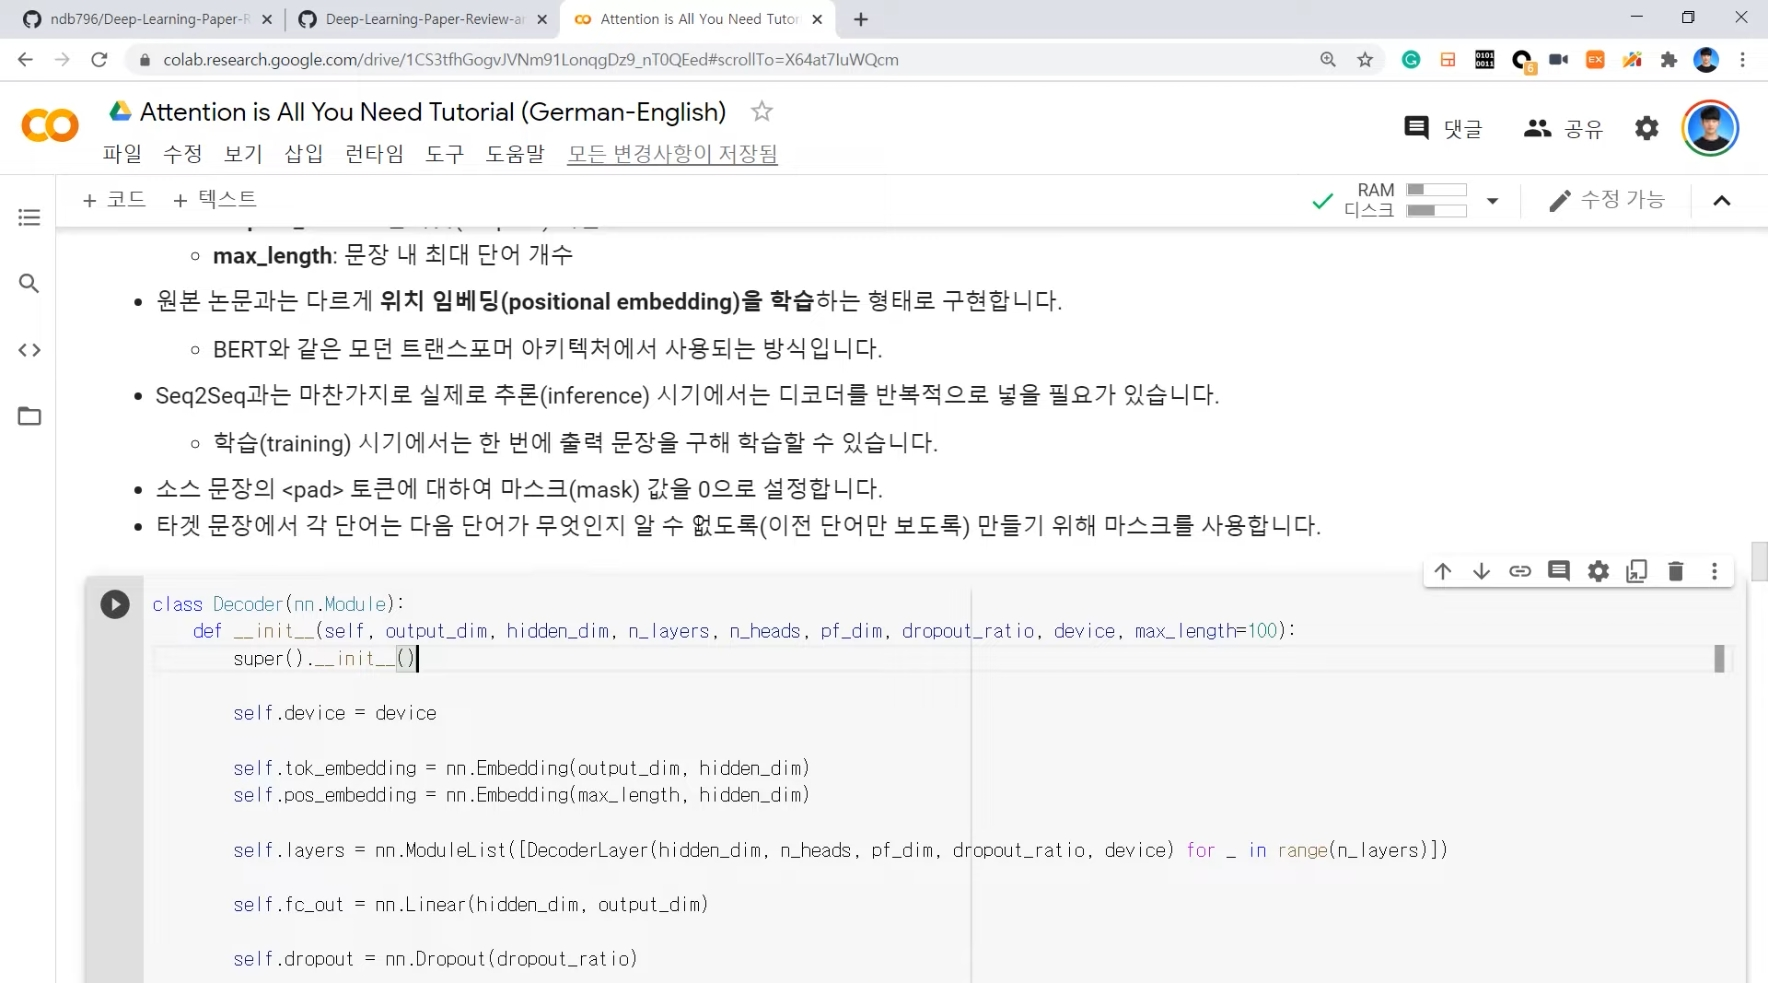Open the Colab settings gear
This screenshot has width=1768, height=983.
[x=1646, y=128]
